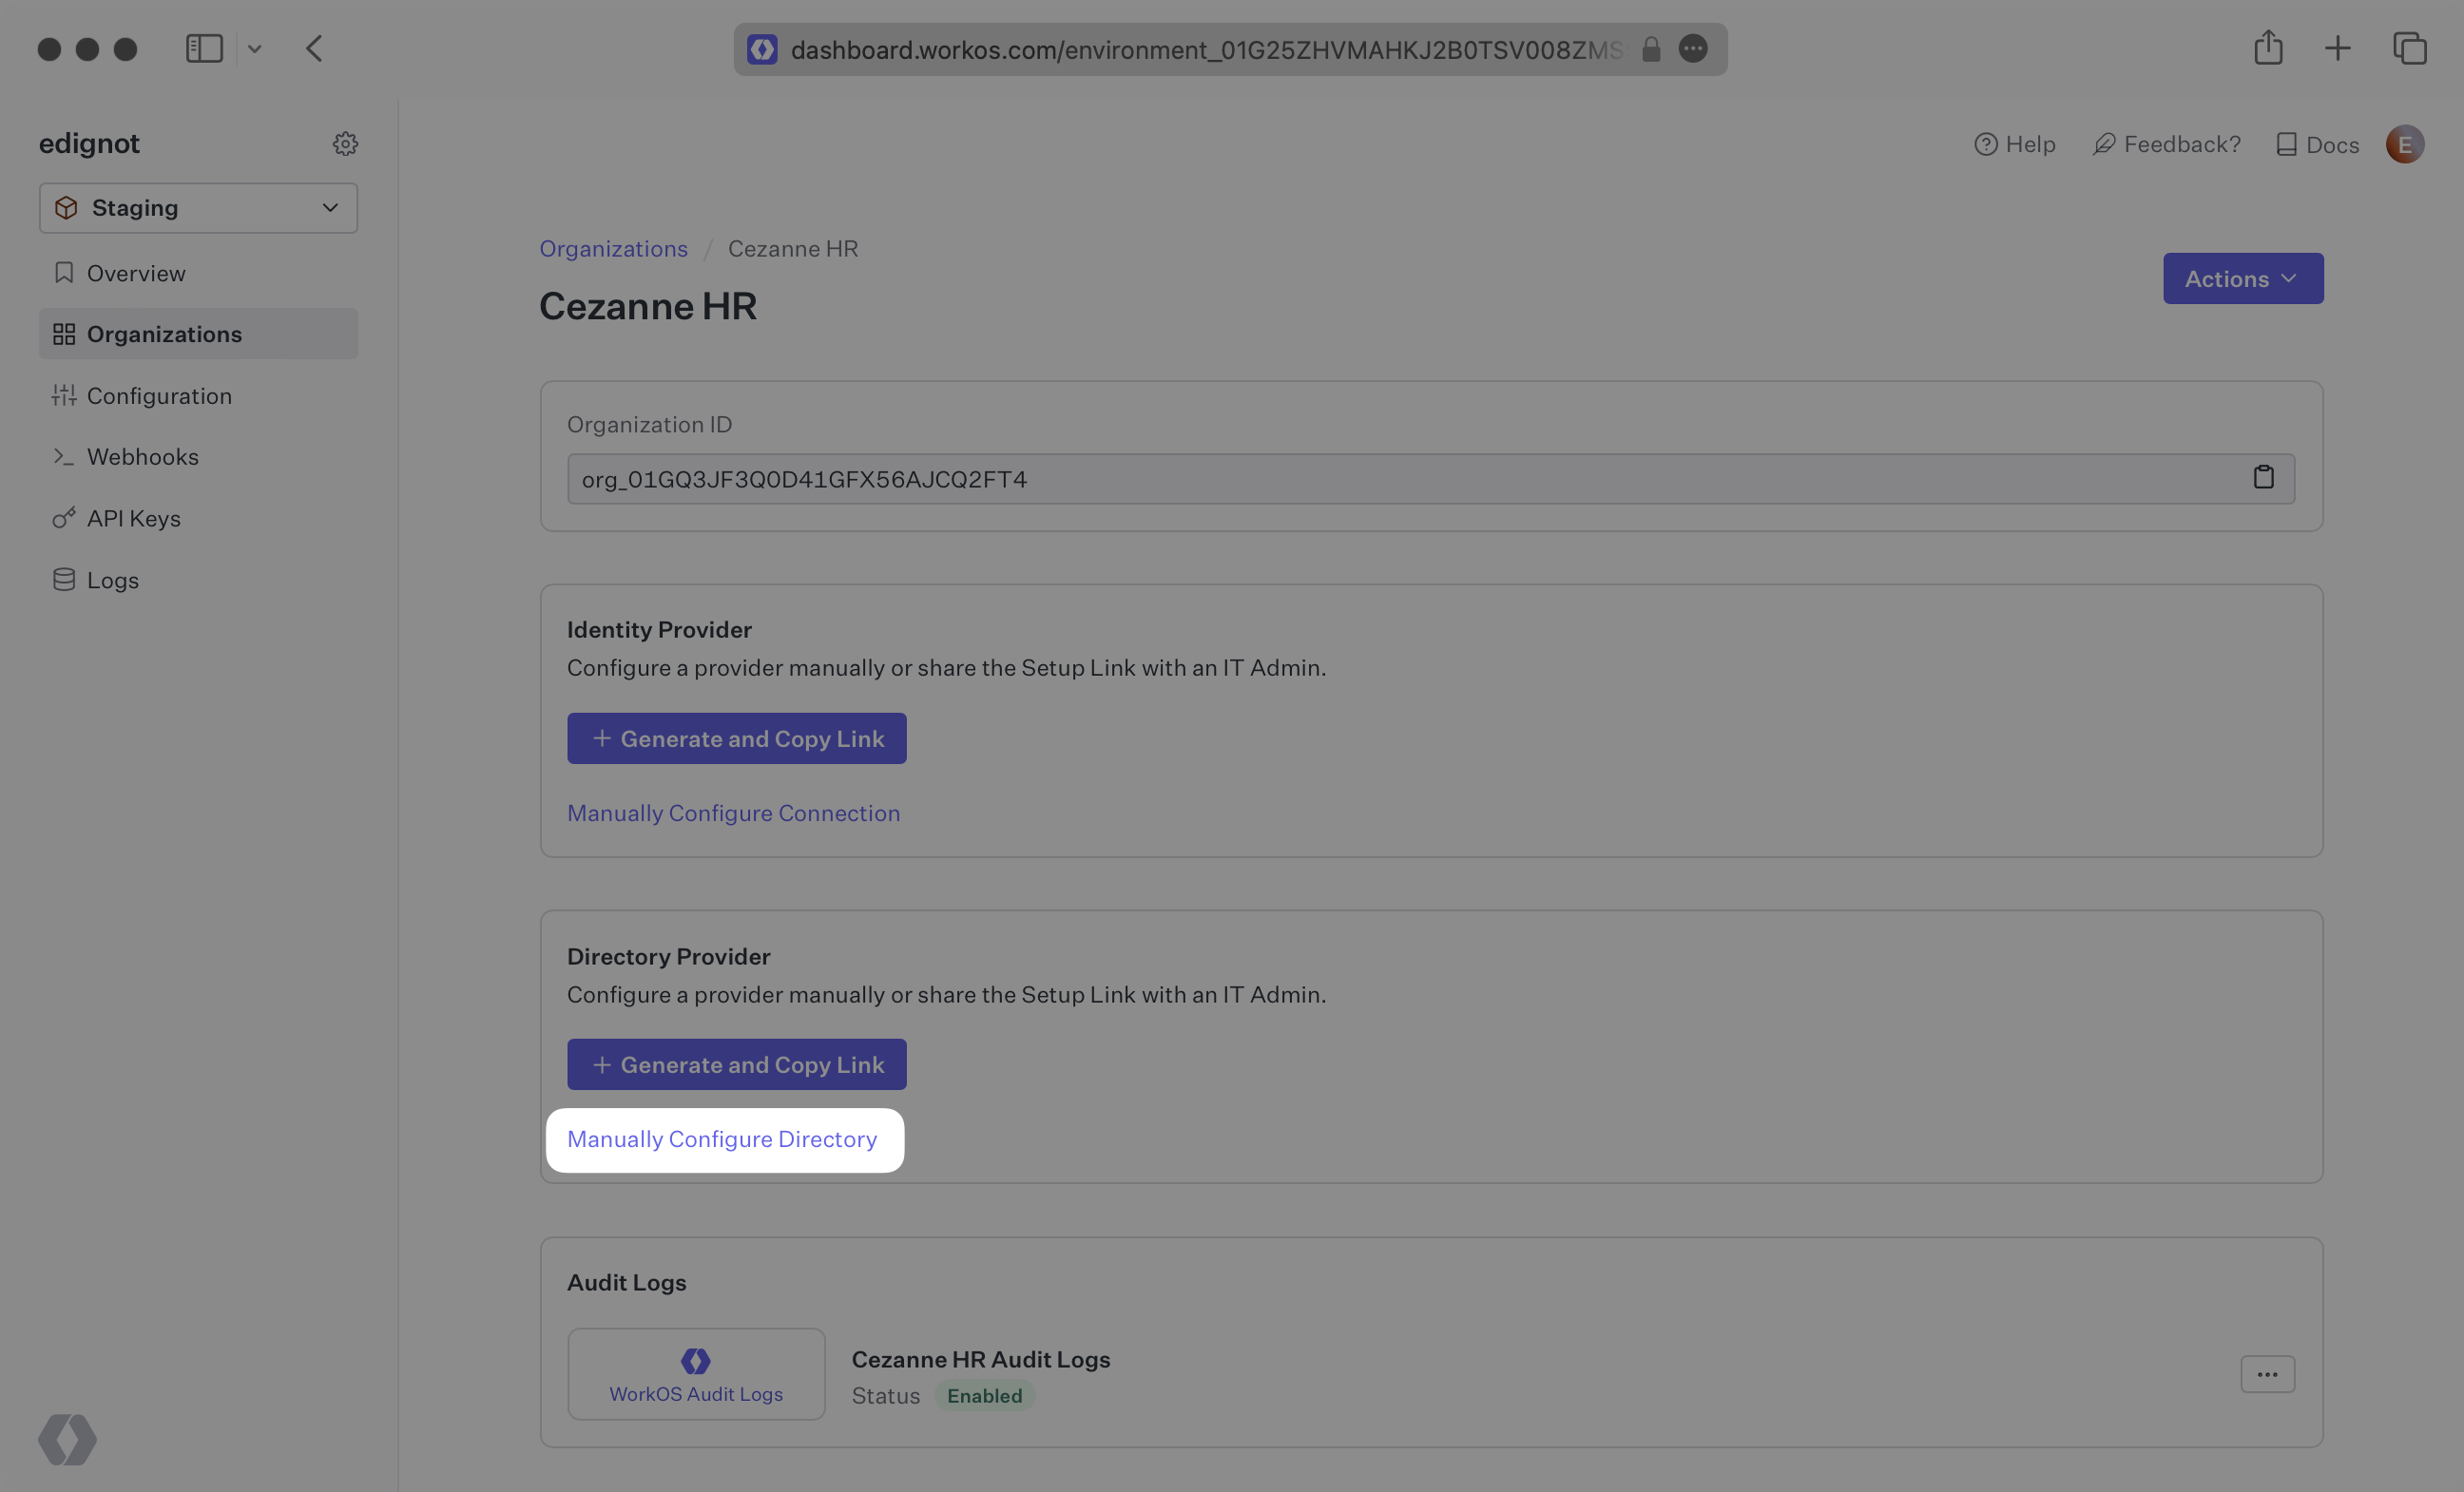Image resolution: width=2464 pixels, height=1492 pixels.
Task: Copy the Organization ID using the clipboard icon
Action: pos(2264,477)
